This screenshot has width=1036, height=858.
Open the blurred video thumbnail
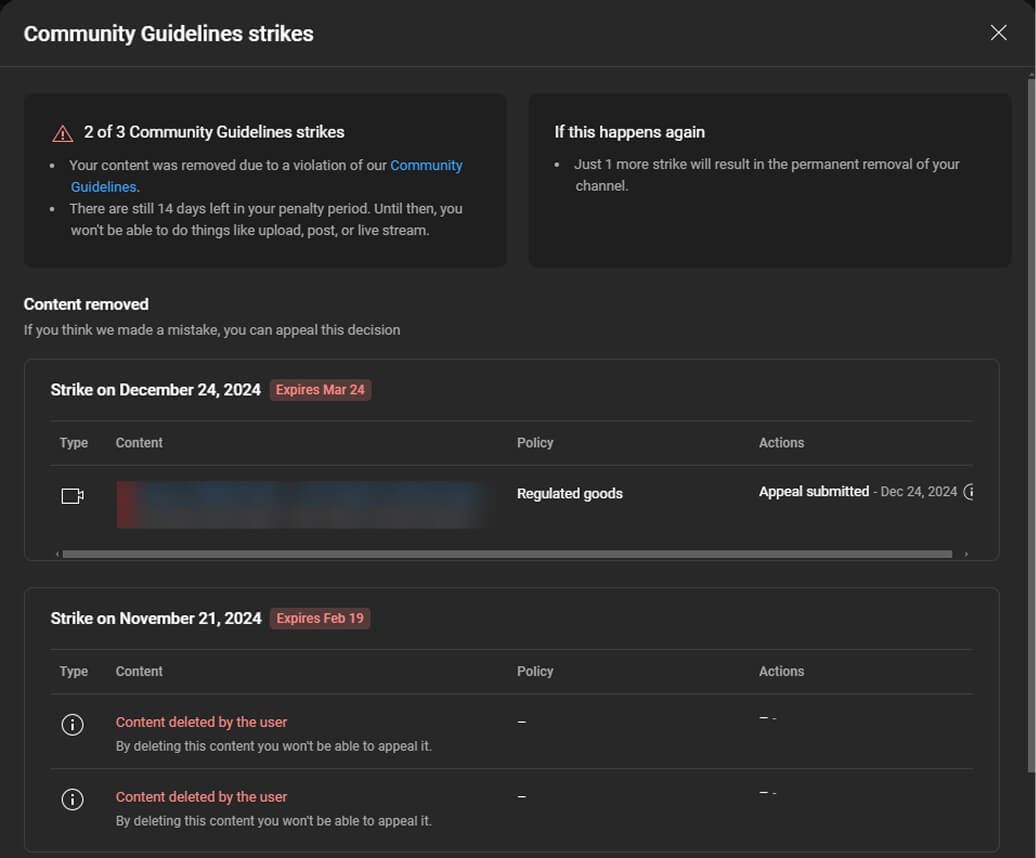coord(303,505)
